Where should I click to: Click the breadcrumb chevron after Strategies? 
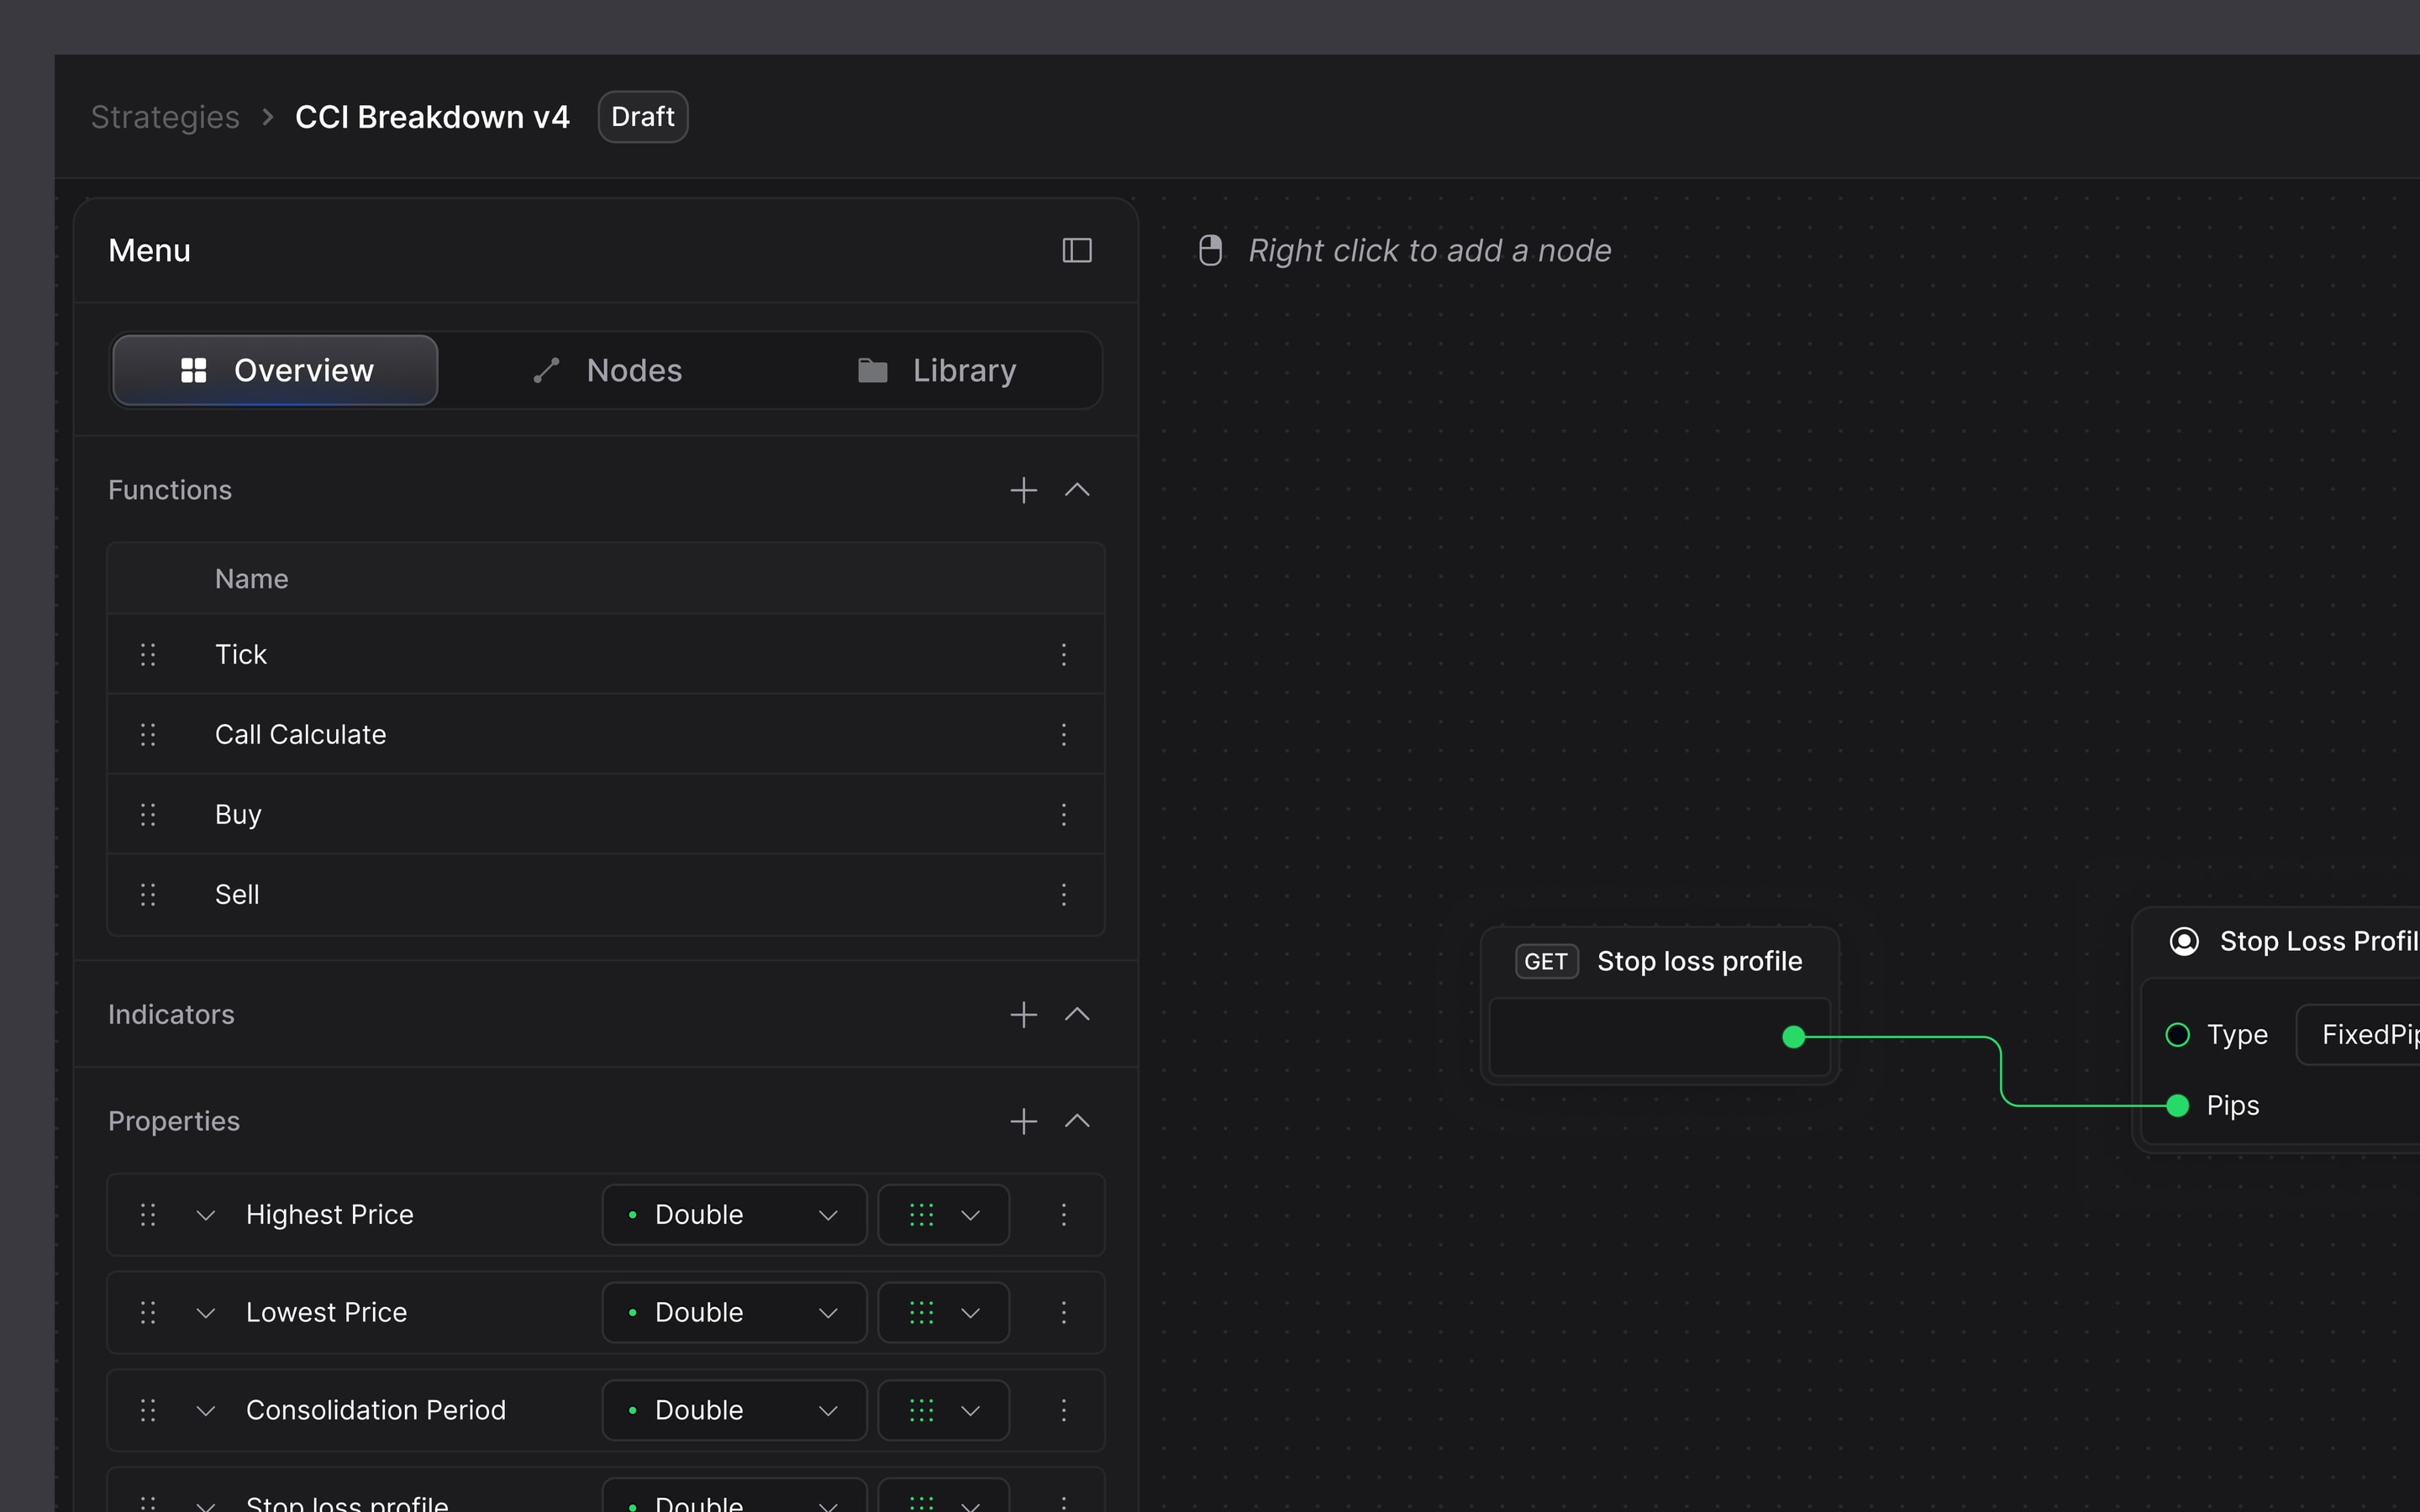click(x=268, y=117)
